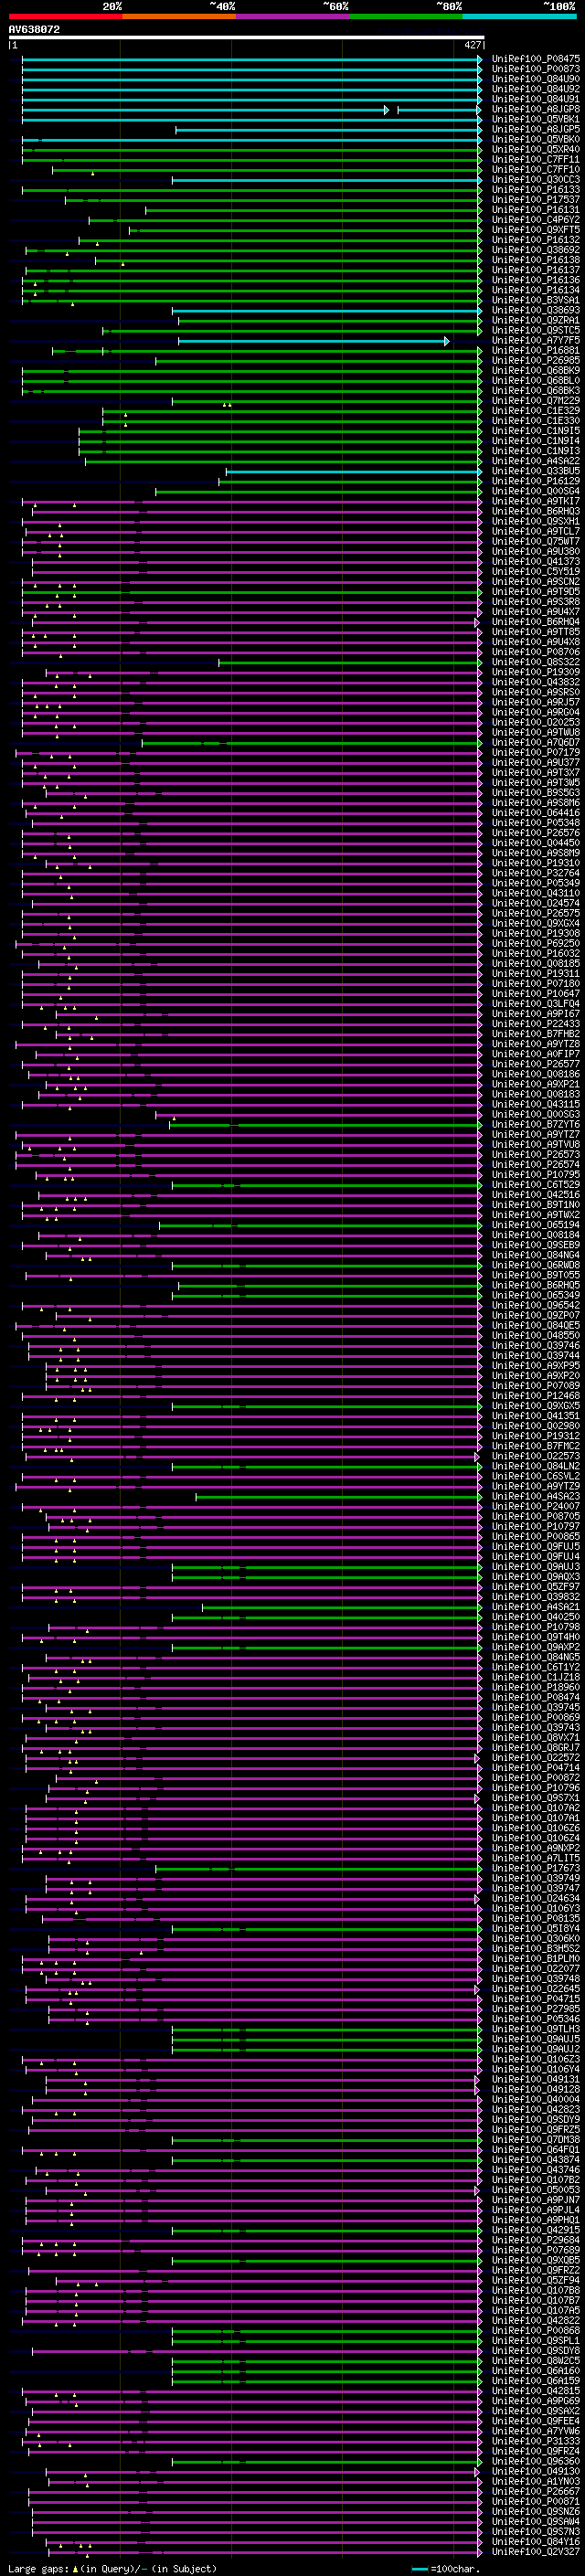Select label UniRef100_A4SA22
Viewport: 585px width, 2576px height.
coord(536,461)
